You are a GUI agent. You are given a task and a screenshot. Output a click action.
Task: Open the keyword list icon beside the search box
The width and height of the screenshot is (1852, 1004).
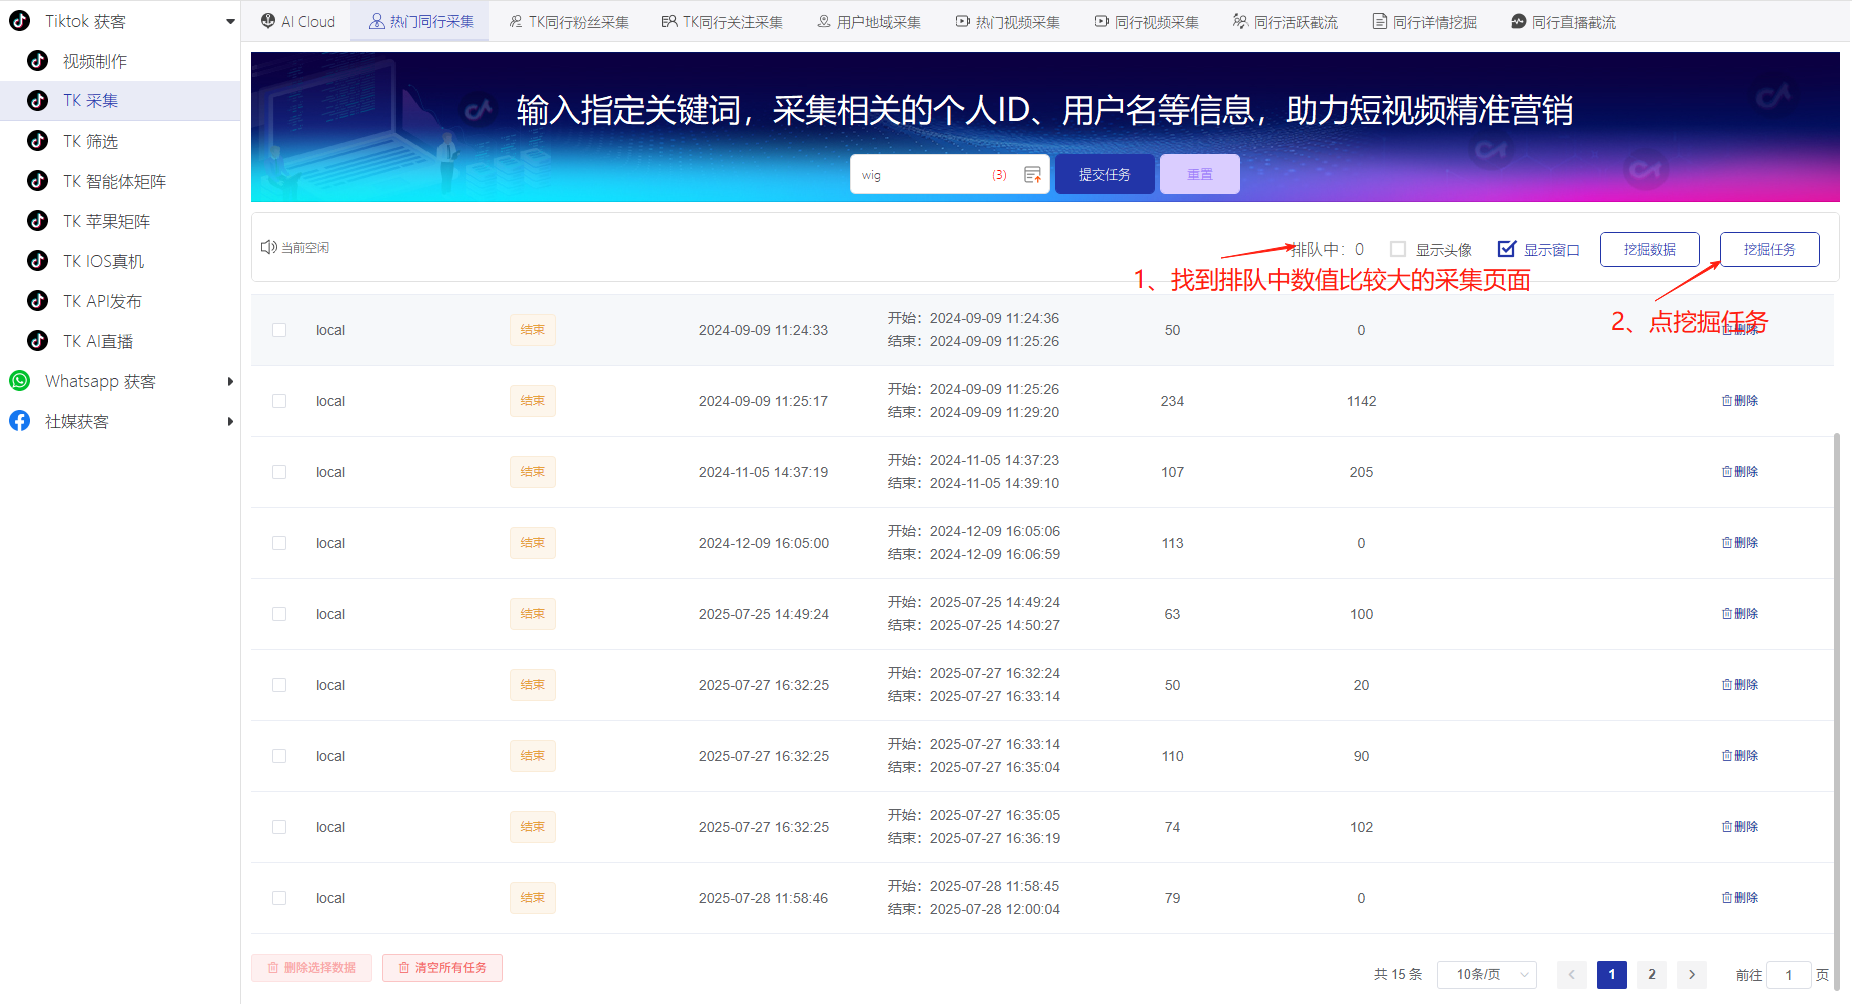[1033, 173]
